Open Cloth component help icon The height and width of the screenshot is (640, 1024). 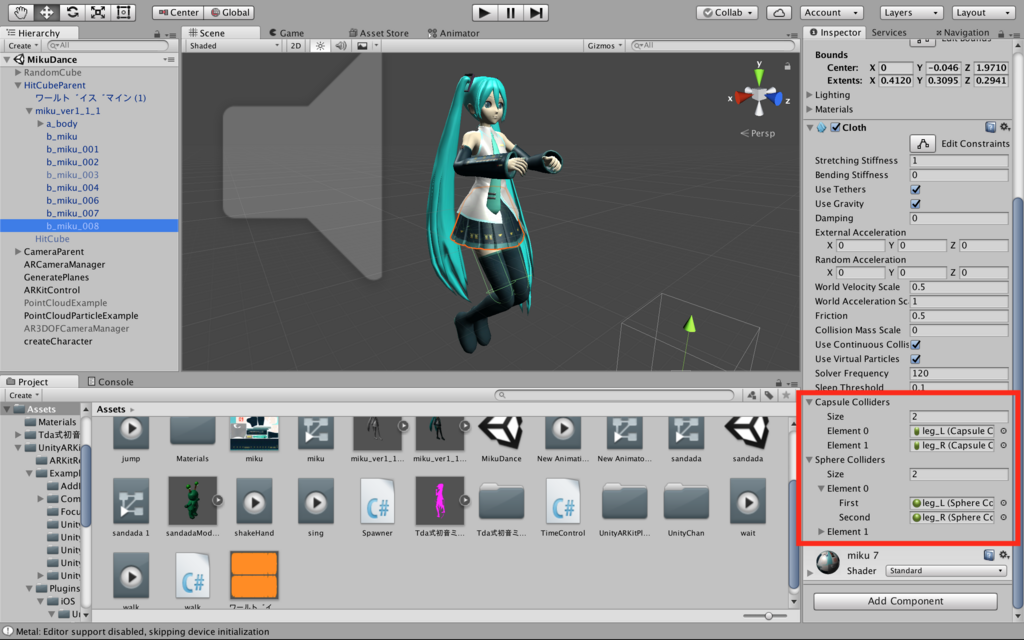pos(990,127)
